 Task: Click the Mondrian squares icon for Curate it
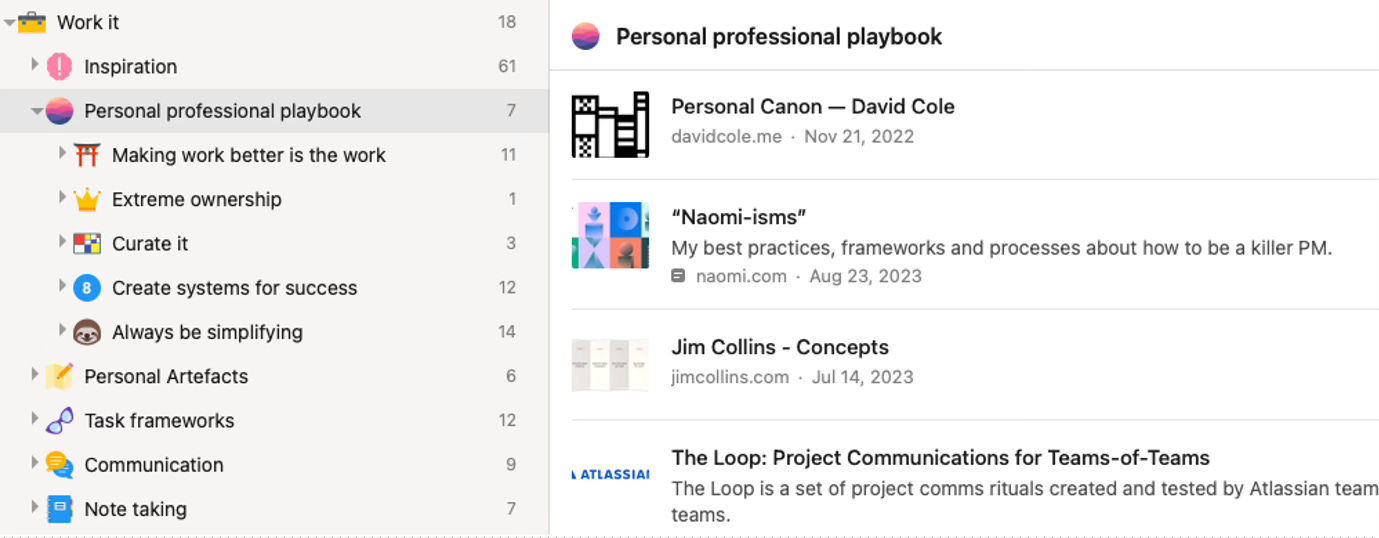point(87,243)
